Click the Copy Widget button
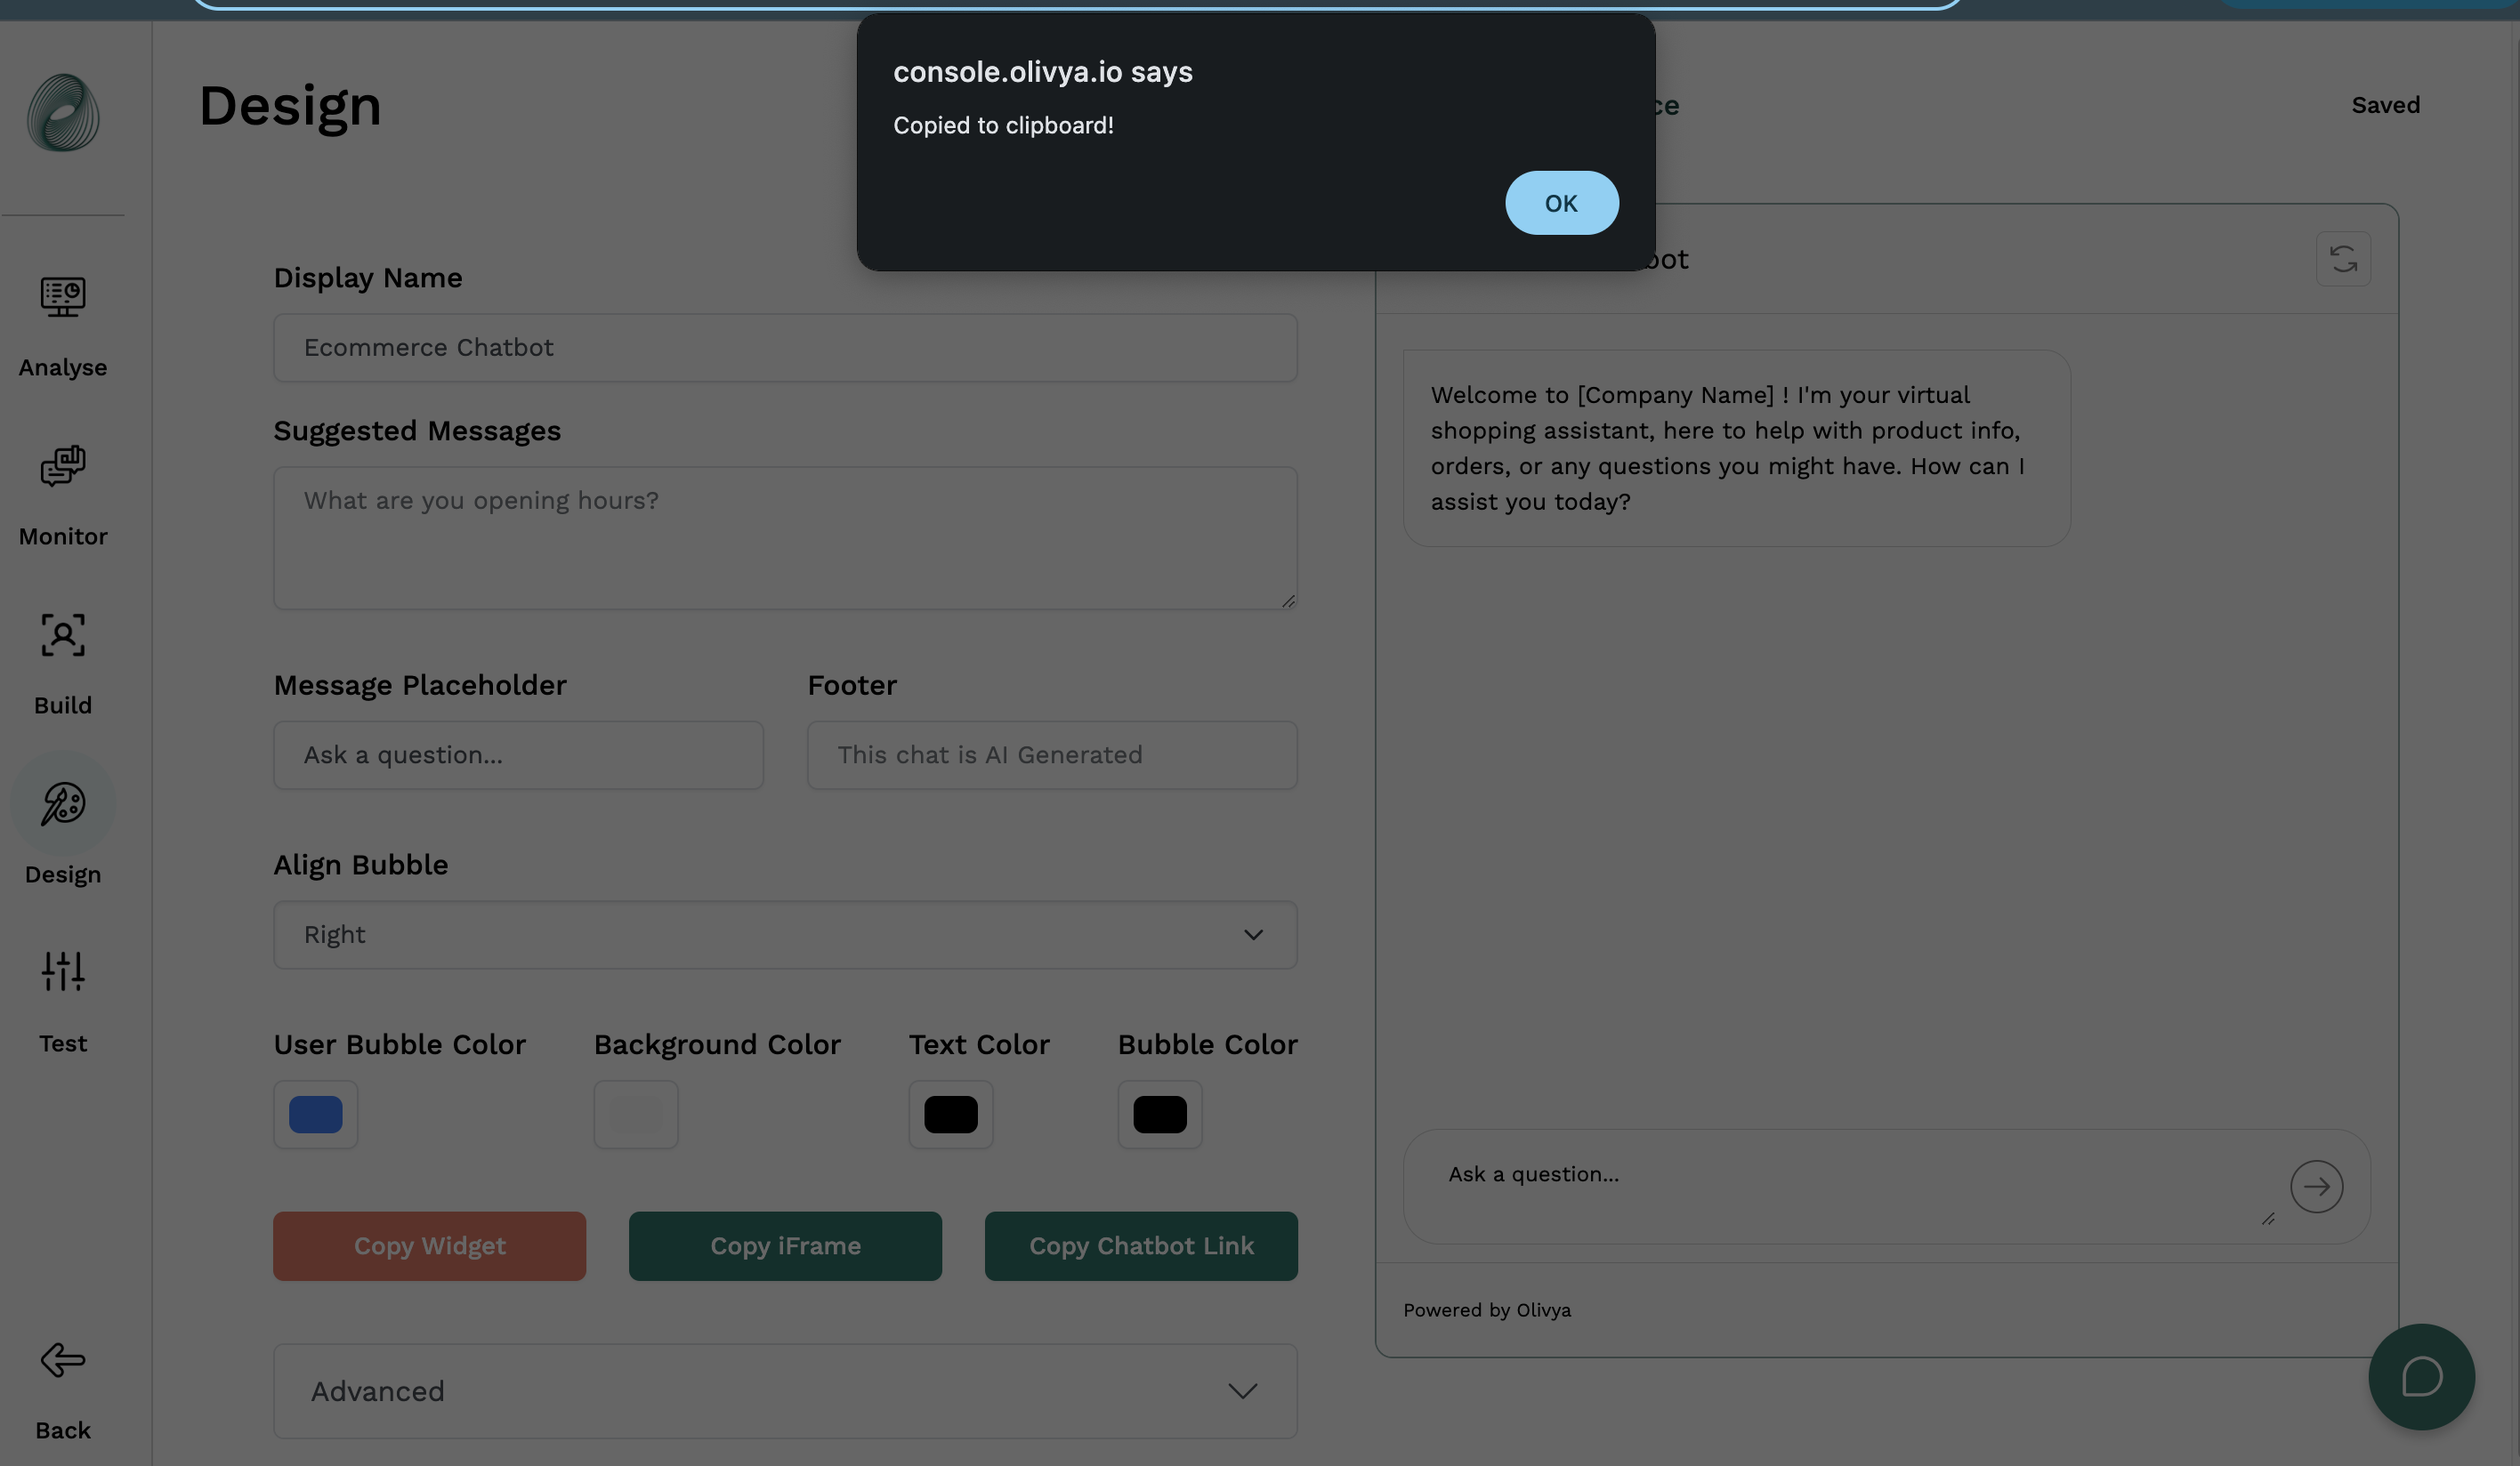The image size is (2520, 1466). tap(429, 1246)
